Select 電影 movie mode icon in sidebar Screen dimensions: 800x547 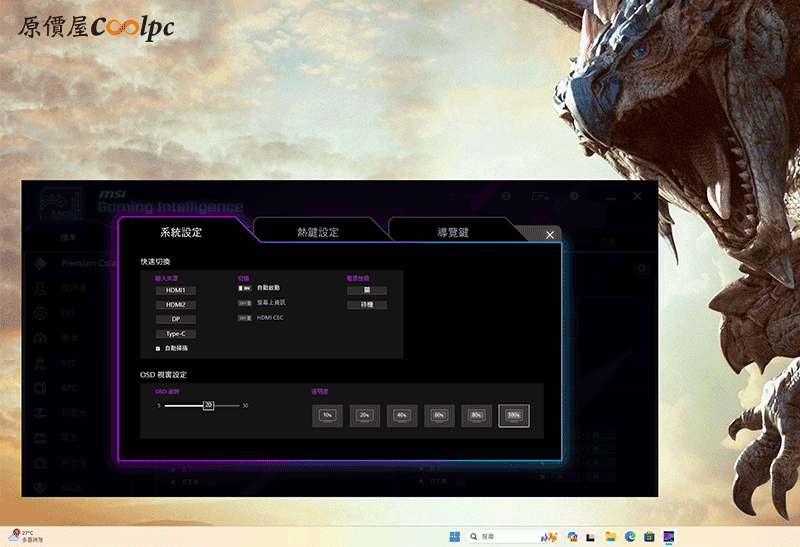coord(40,438)
